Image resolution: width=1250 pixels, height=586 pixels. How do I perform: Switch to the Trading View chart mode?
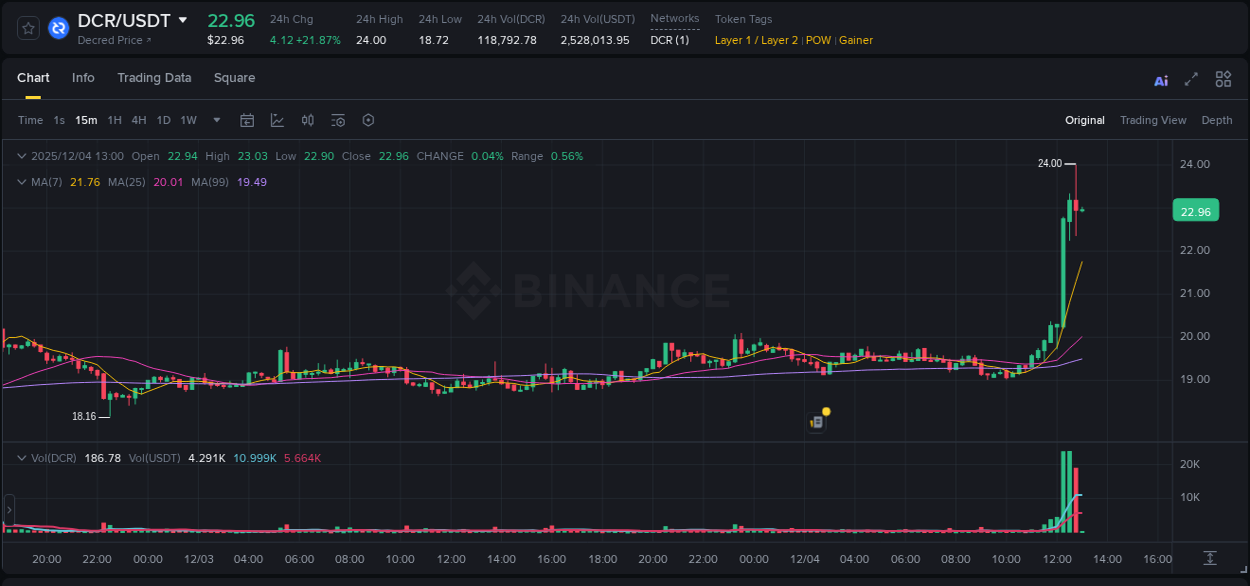pyautogui.click(x=1153, y=120)
